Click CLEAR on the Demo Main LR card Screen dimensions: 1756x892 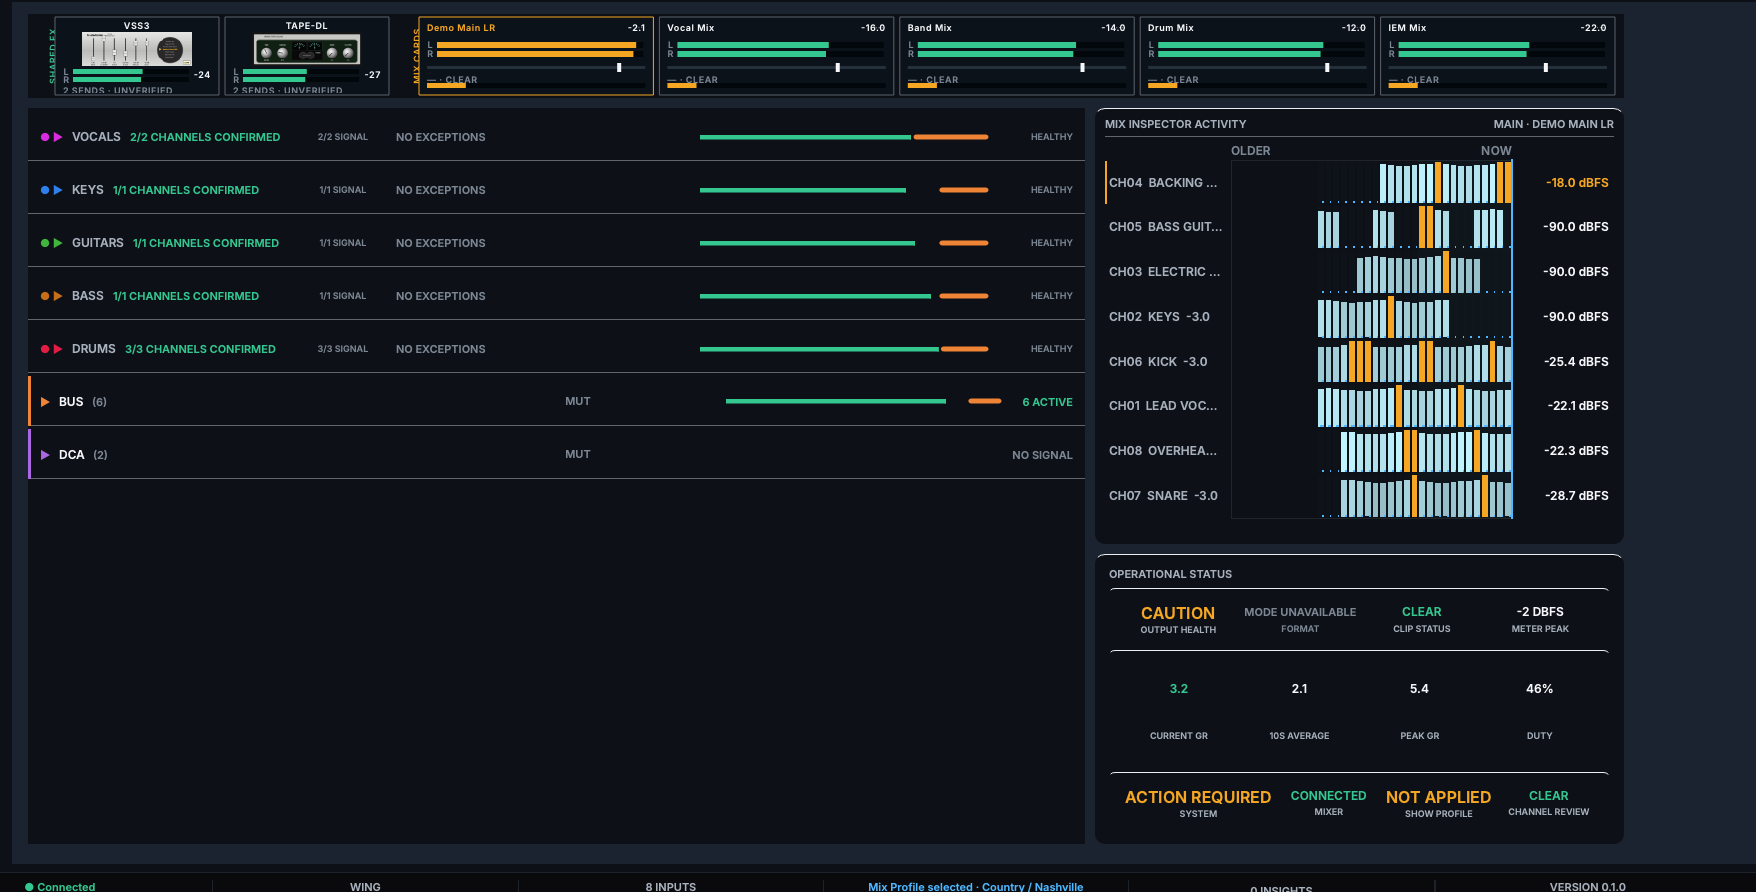461,80
